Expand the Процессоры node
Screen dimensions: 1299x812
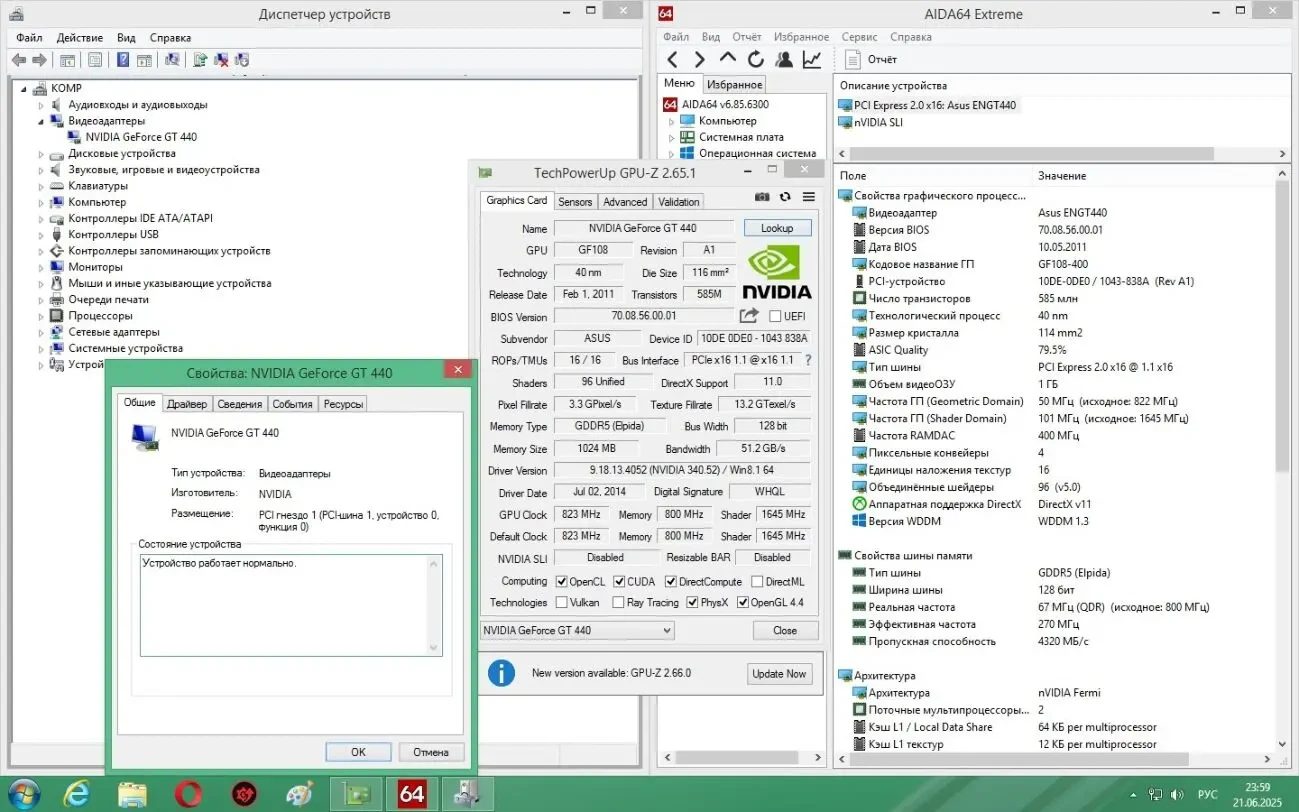42,316
